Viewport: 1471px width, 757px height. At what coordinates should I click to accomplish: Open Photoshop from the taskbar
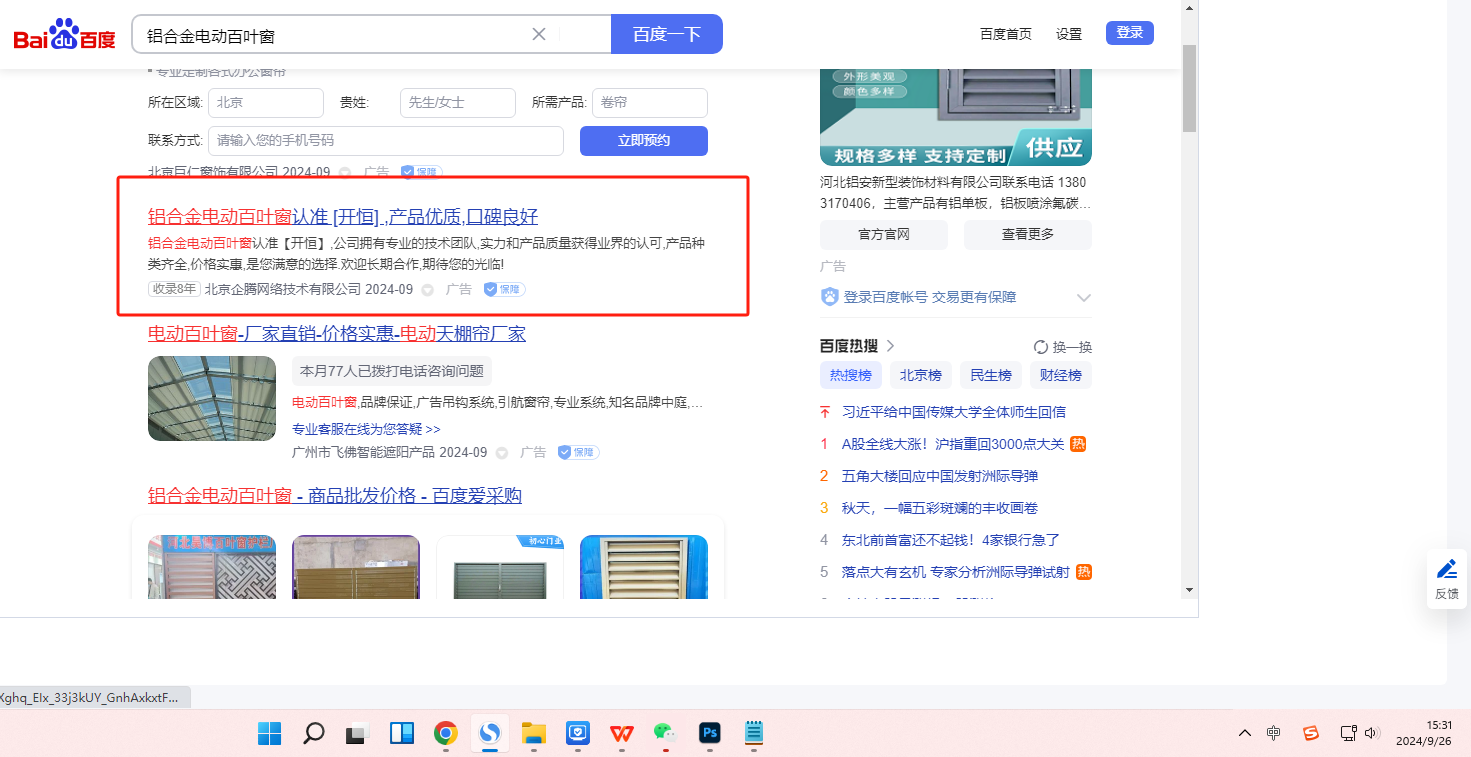tap(710, 734)
